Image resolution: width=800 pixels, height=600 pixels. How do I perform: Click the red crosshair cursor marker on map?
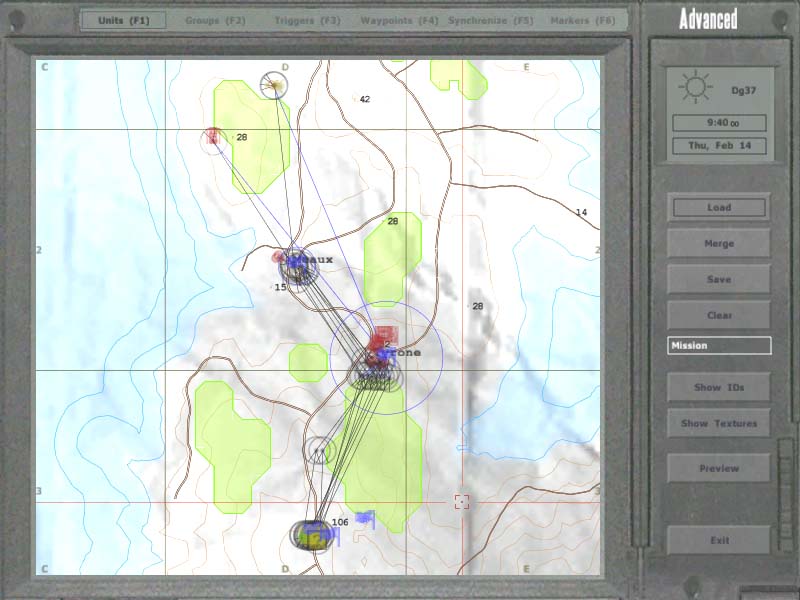[x=461, y=501]
